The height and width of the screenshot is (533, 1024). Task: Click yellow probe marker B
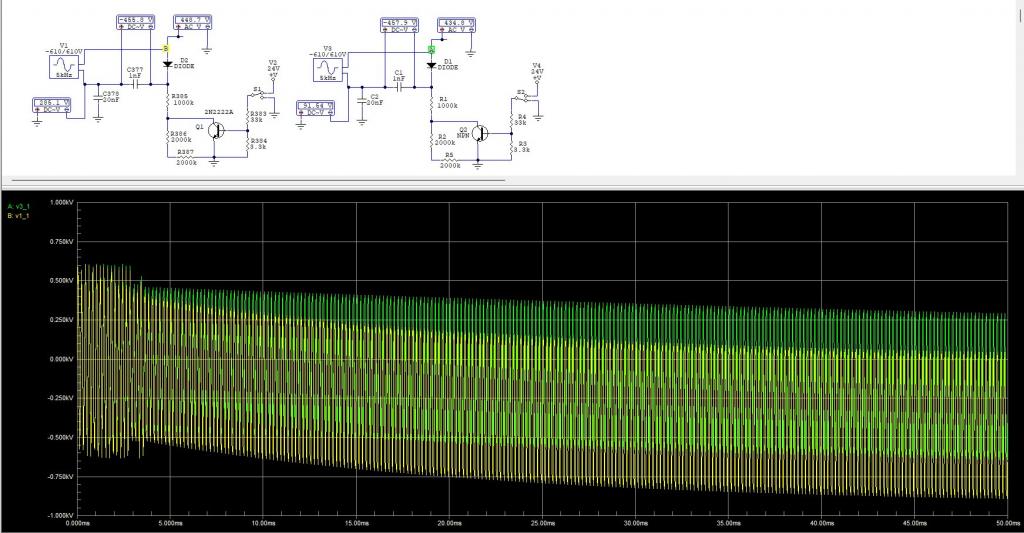point(167,47)
